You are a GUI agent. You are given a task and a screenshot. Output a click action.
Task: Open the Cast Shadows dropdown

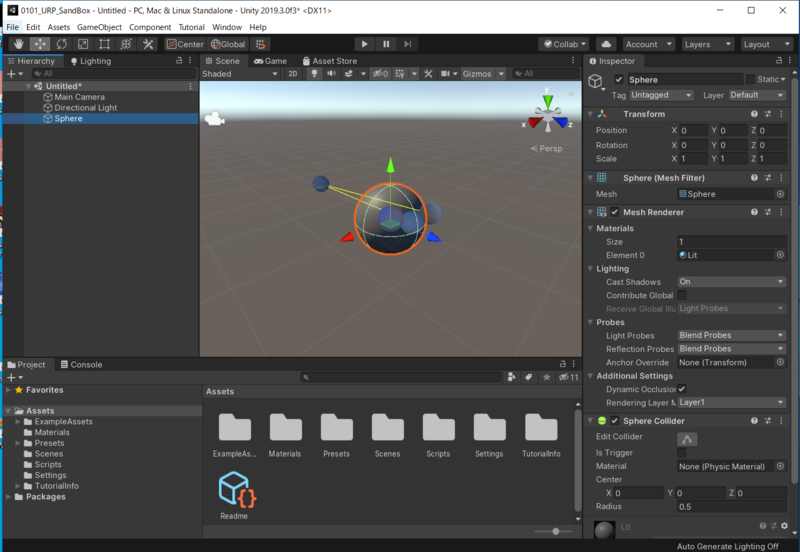pos(731,282)
